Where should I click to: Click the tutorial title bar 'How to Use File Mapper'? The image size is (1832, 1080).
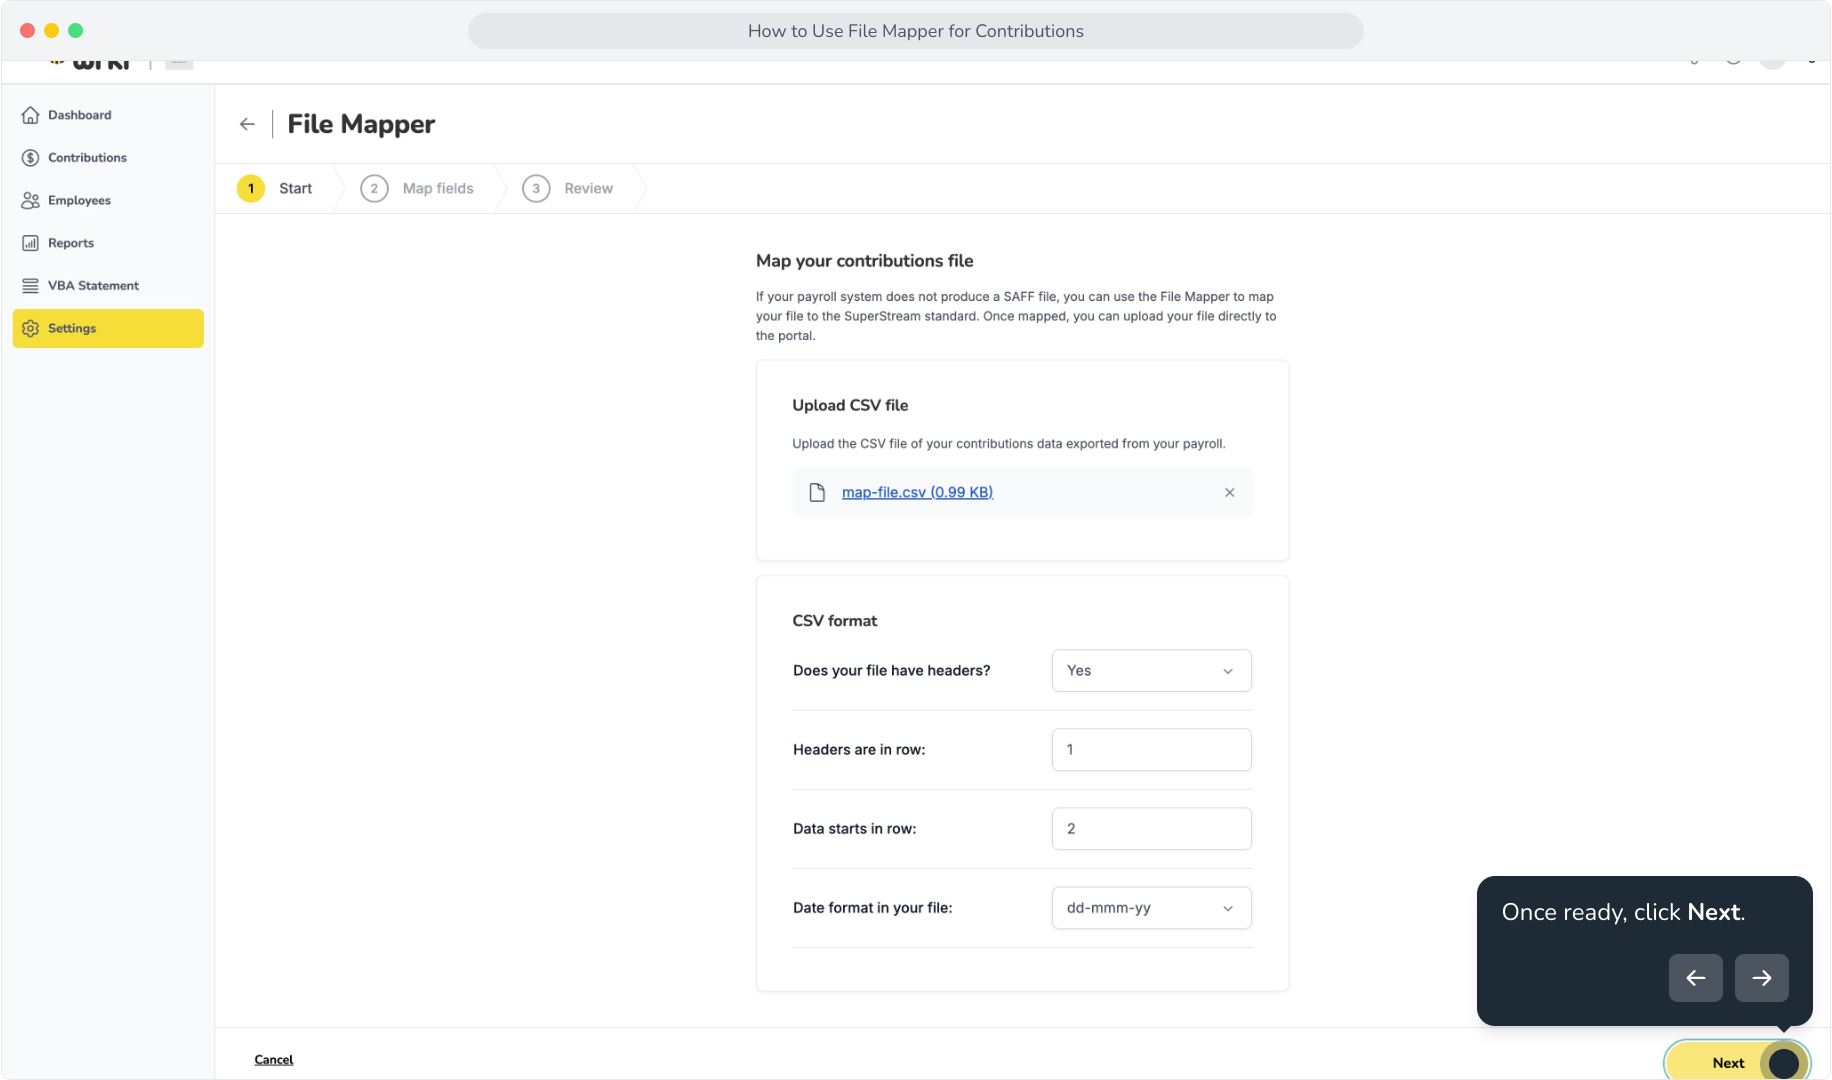[916, 31]
